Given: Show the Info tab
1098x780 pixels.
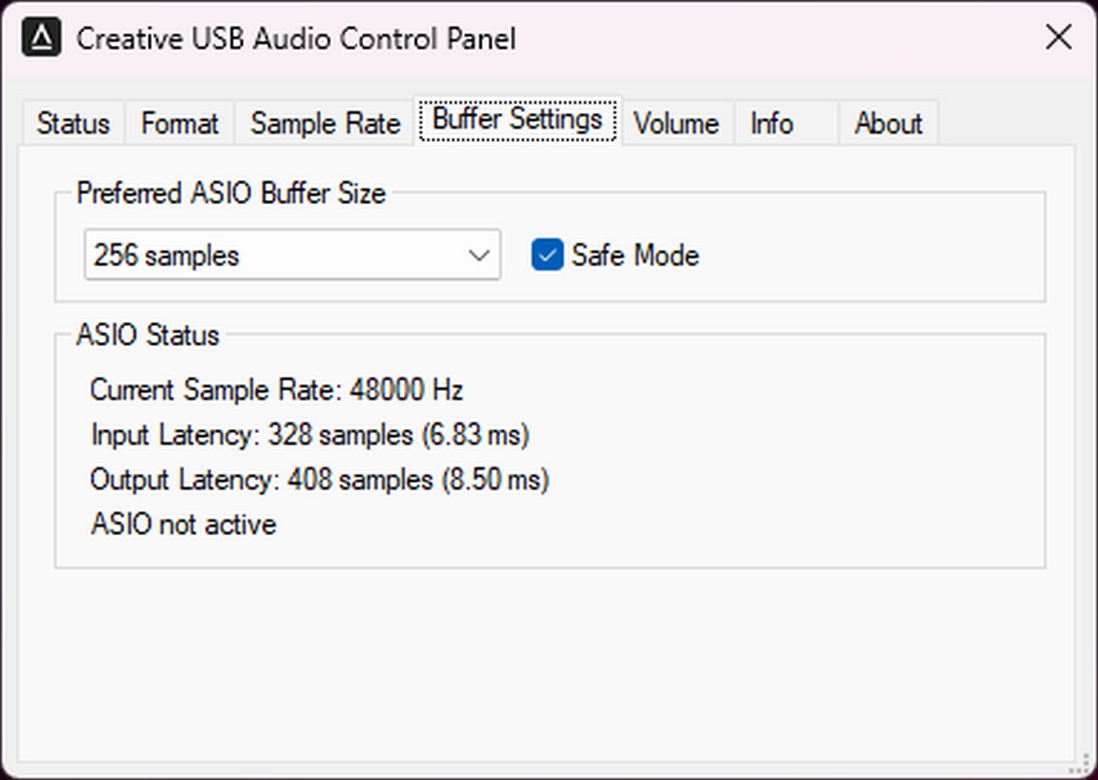Looking at the screenshot, I should [x=772, y=124].
